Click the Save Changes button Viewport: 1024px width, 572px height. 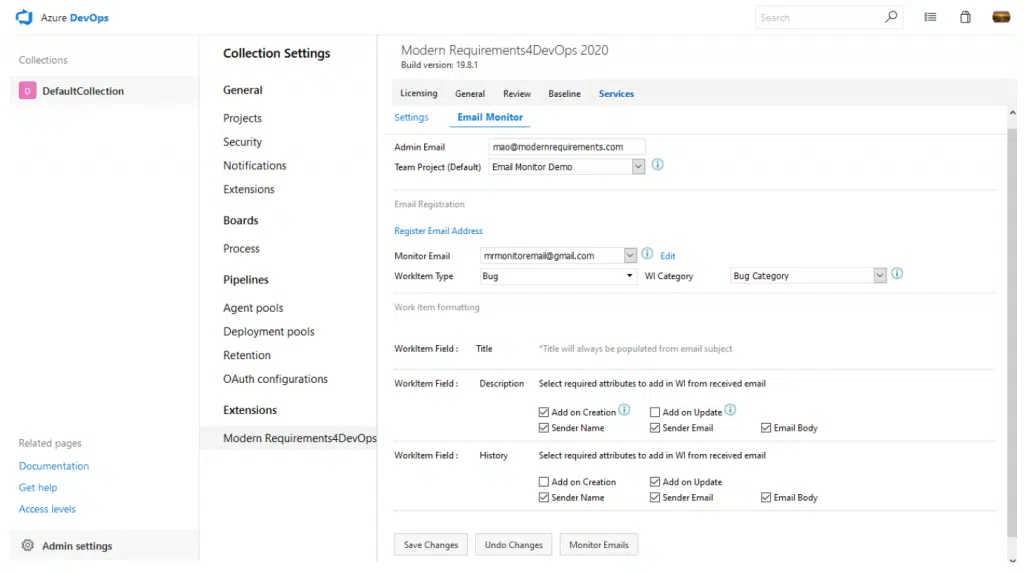(x=431, y=545)
